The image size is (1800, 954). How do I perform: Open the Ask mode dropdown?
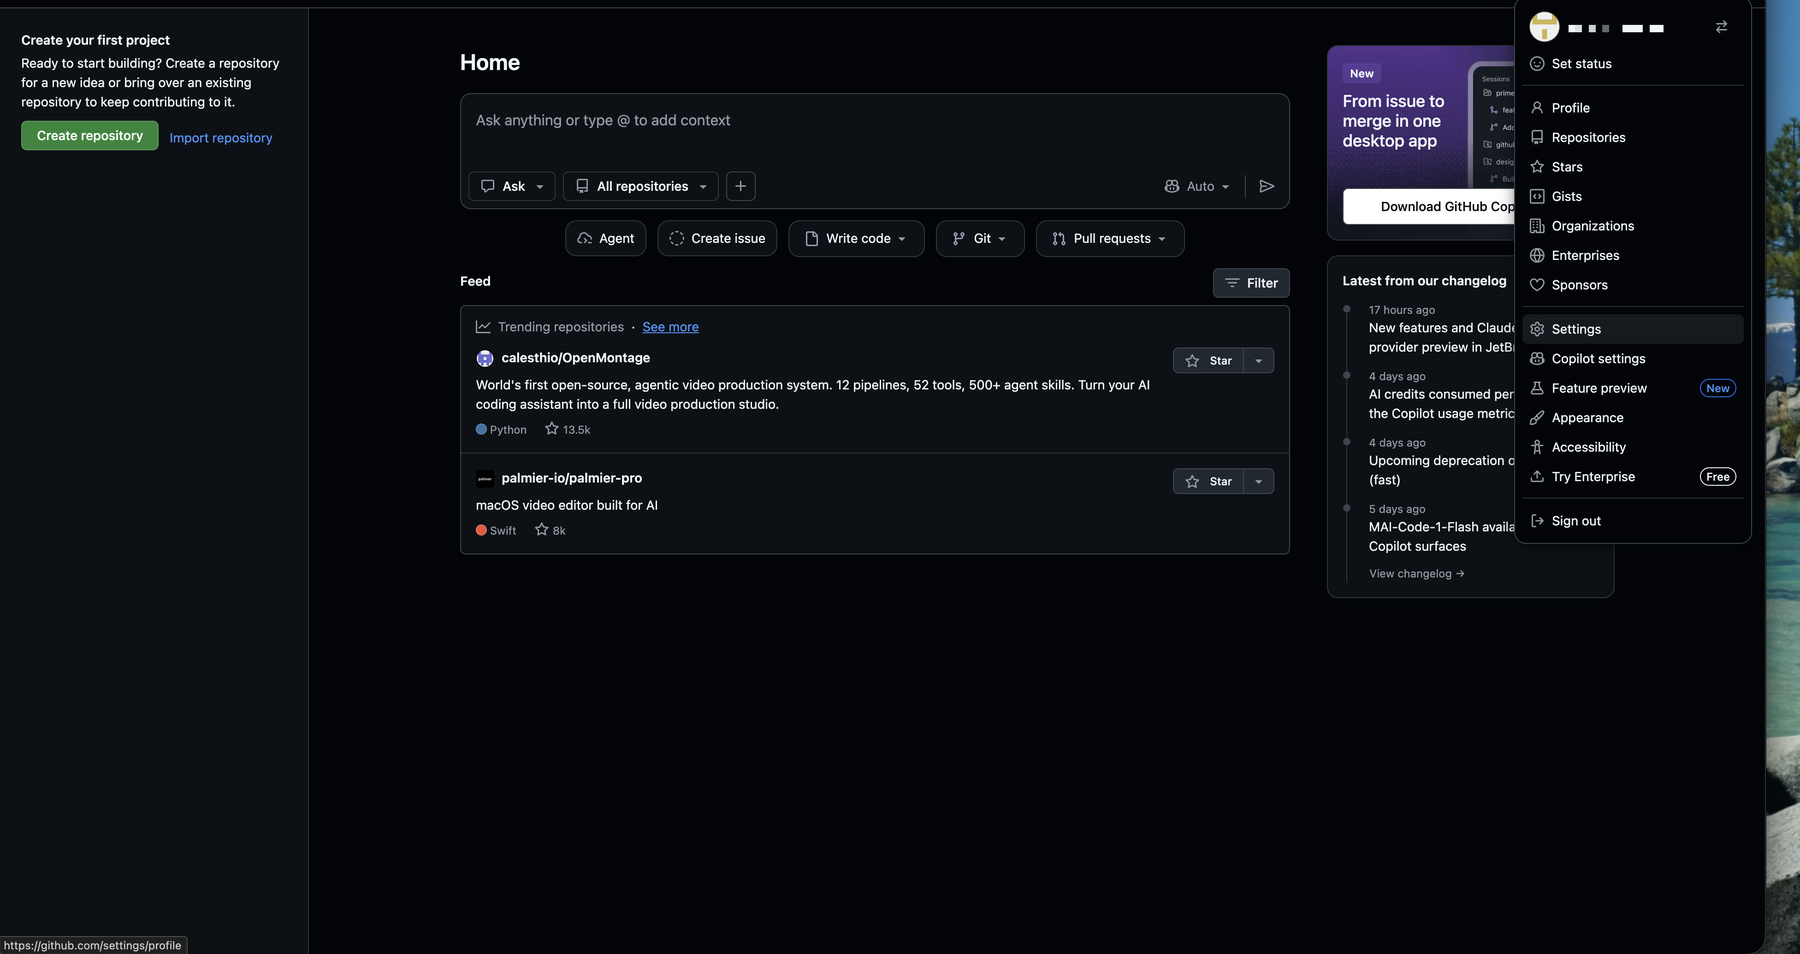(x=512, y=186)
